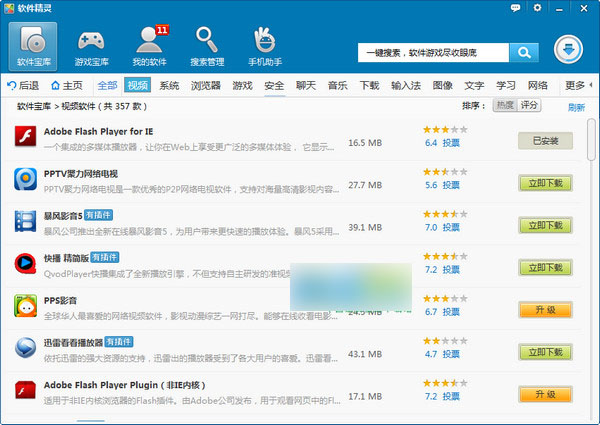Click 投票 for PPS影音
Viewport: 600px width, 425px height.
pos(451,312)
